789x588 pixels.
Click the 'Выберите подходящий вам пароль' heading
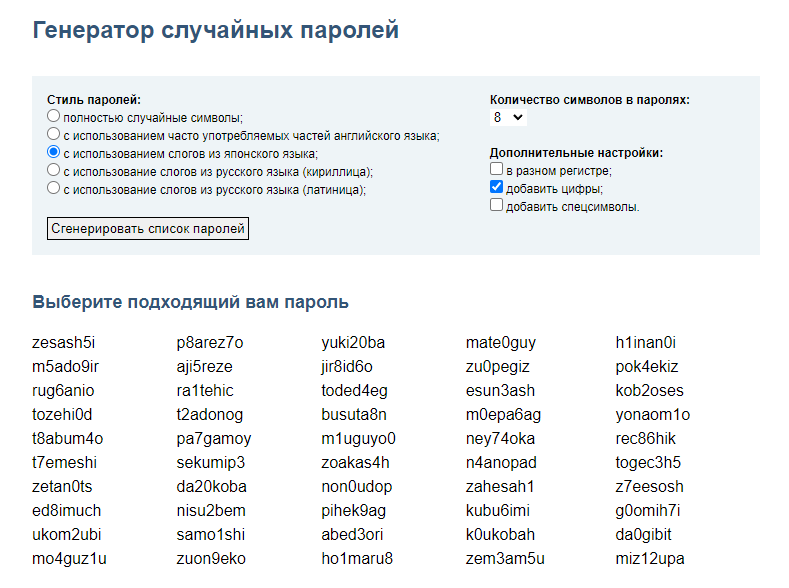click(x=191, y=302)
